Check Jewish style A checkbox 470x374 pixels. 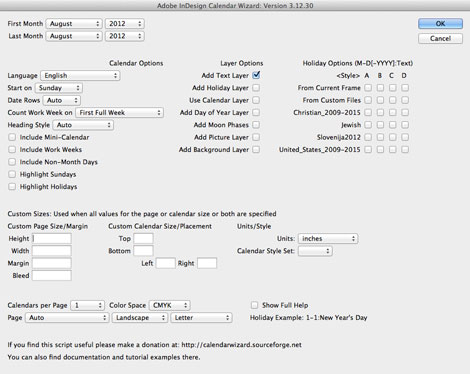368,125
